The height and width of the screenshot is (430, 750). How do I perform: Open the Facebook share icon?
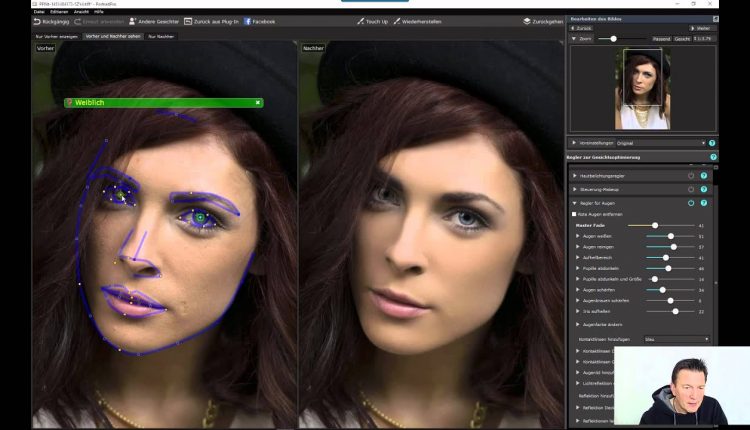click(247, 22)
